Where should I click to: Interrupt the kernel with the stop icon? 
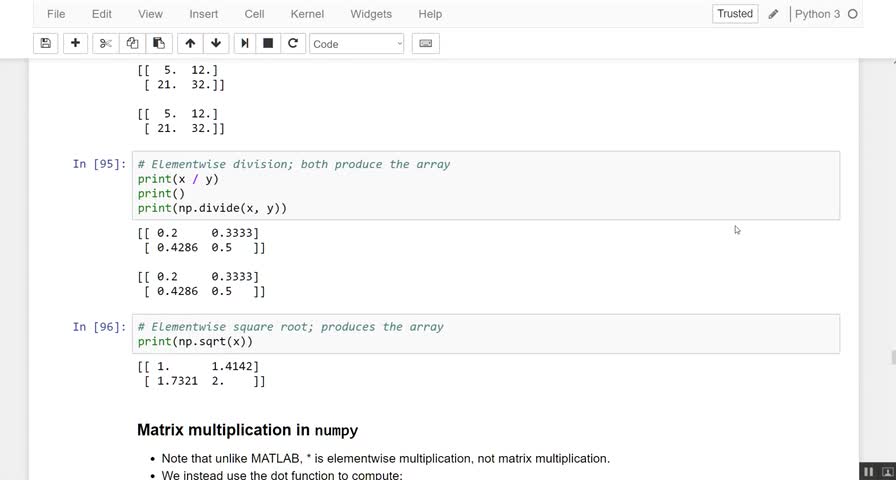pyautogui.click(x=268, y=43)
